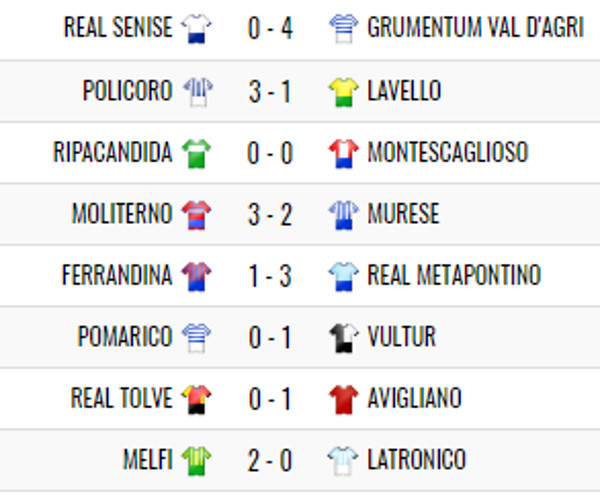Viewport: 600px width, 500px height.
Task: Open the Latronico team link
Action: 417,459
